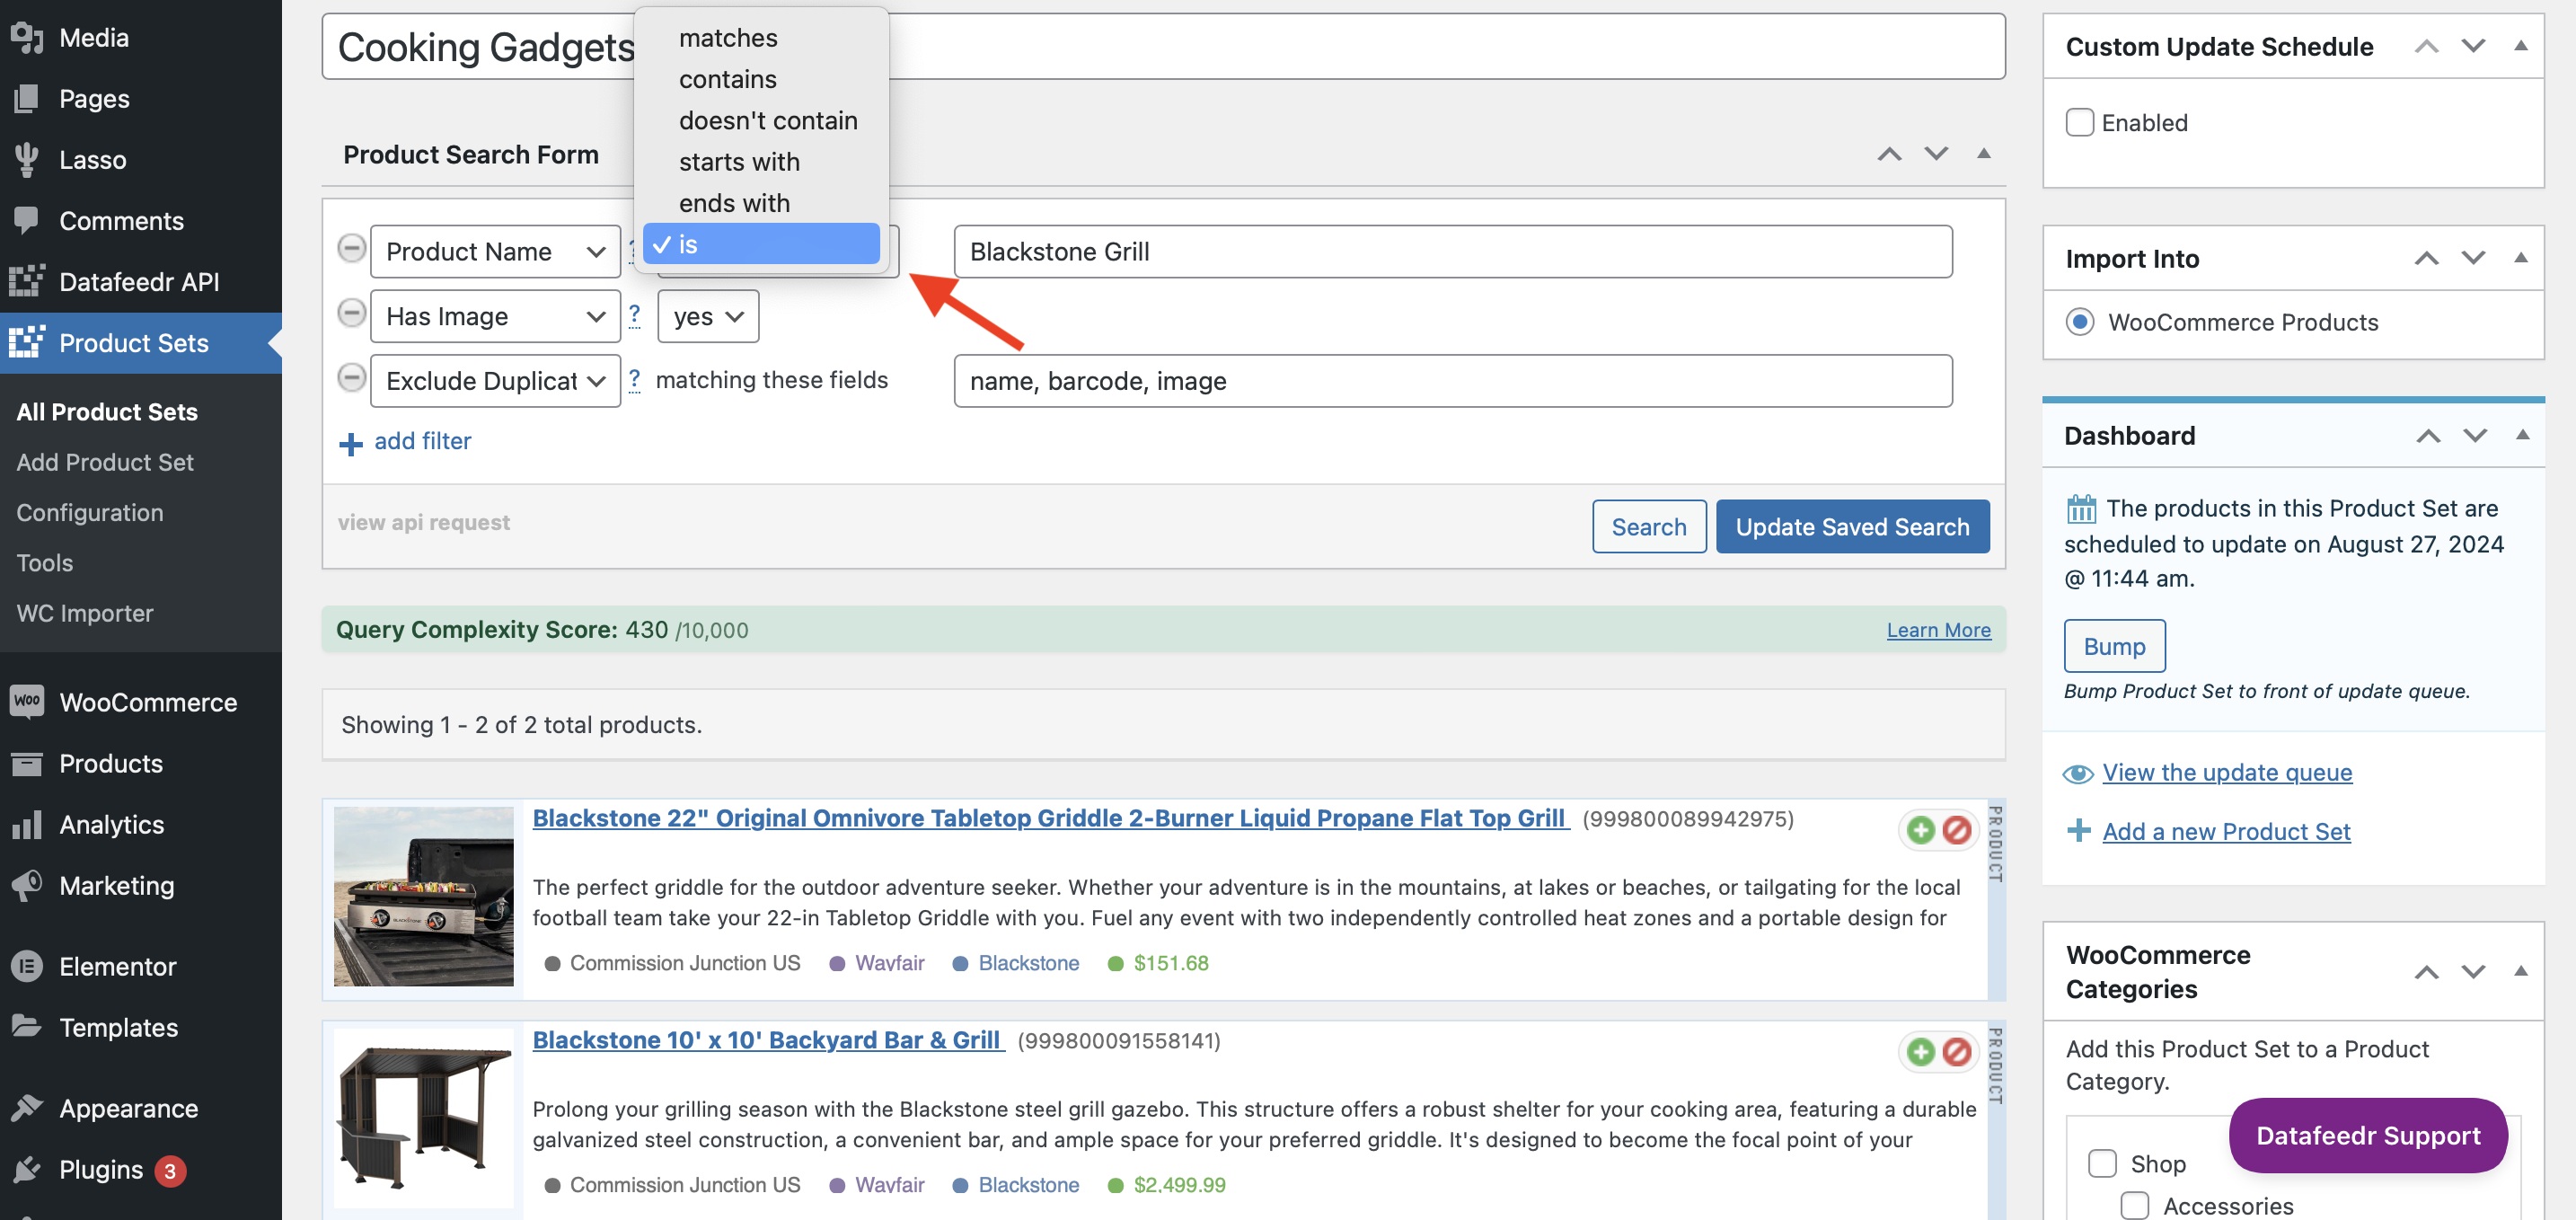The image size is (2576, 1220).
Task: Open the Marketing megaphone icon
Action: (27, 886)
